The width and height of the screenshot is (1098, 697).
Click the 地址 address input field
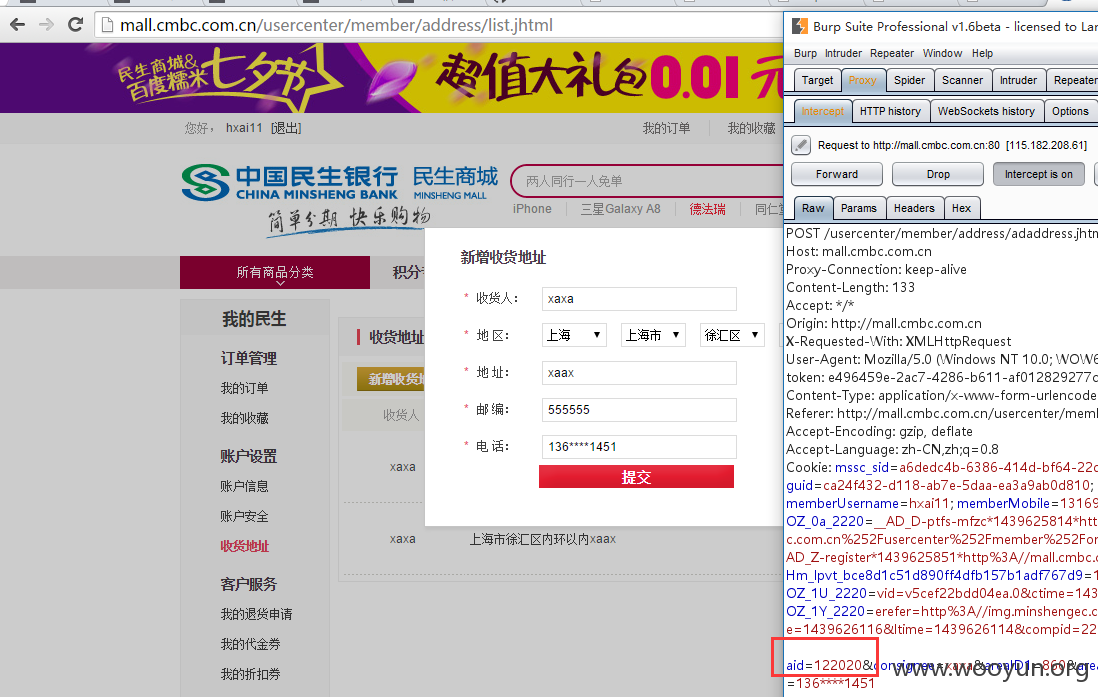tap(639, 373)
